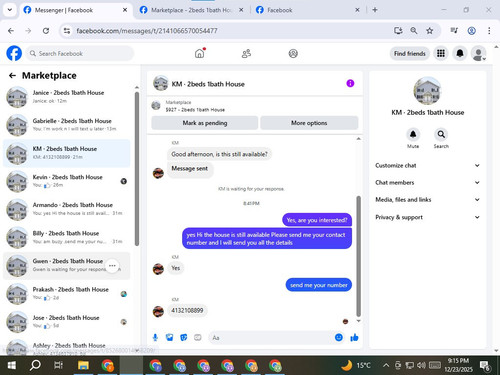Expand Media, files and links section
The image size is (500, 375).
428,200
